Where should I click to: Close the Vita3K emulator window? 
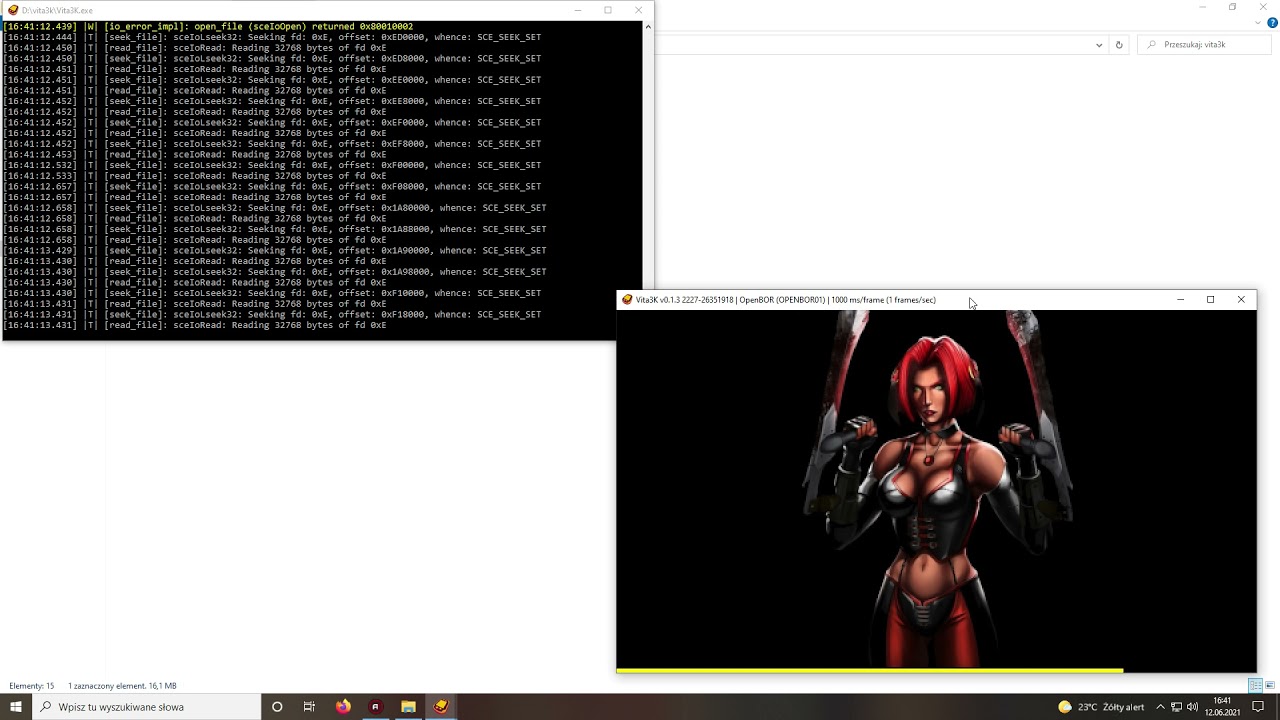[1241, 300]
